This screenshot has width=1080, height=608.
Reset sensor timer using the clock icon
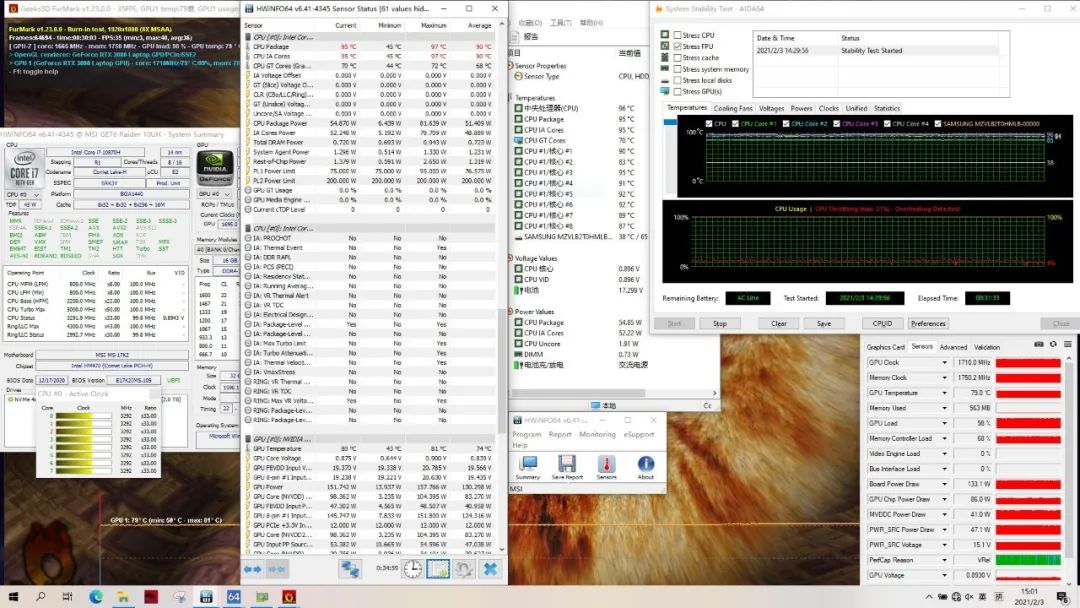pyautogui.click(x=412, y=568)
